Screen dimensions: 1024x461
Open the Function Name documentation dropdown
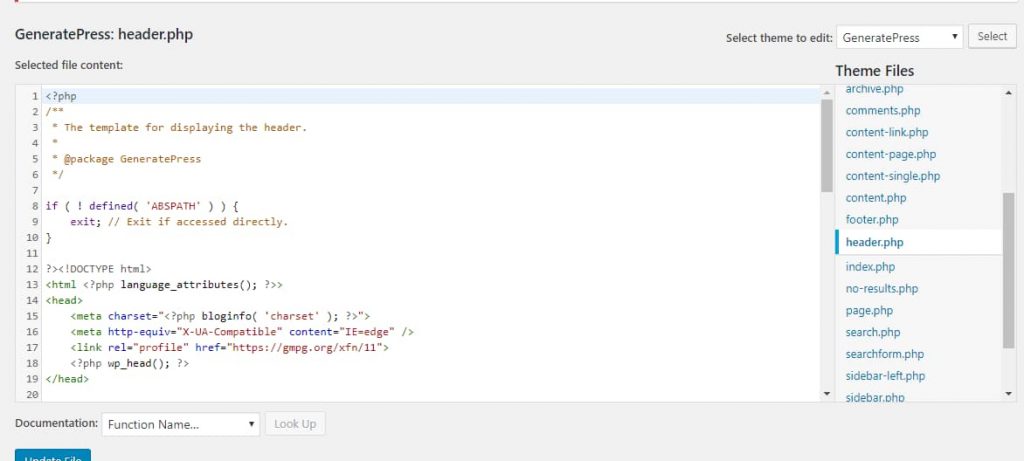[x=181, y=424]
